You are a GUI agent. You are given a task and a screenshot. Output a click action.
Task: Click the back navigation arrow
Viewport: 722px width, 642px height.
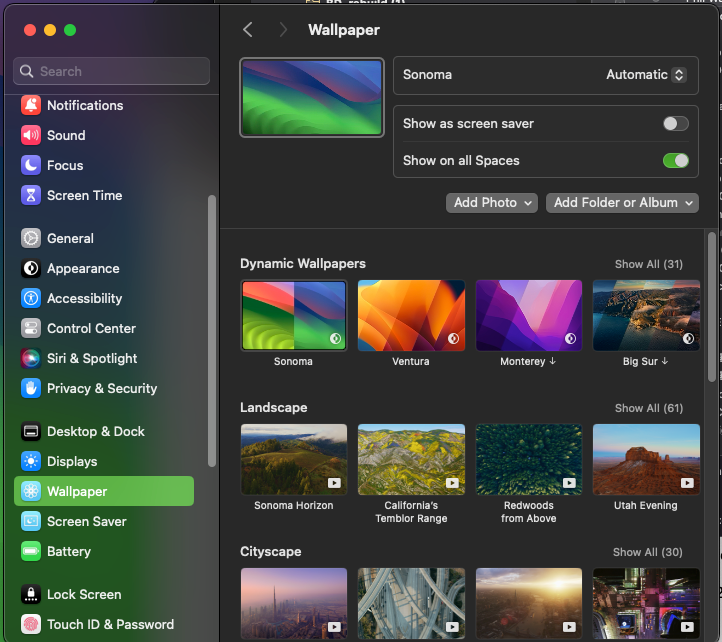coord(248,30)
